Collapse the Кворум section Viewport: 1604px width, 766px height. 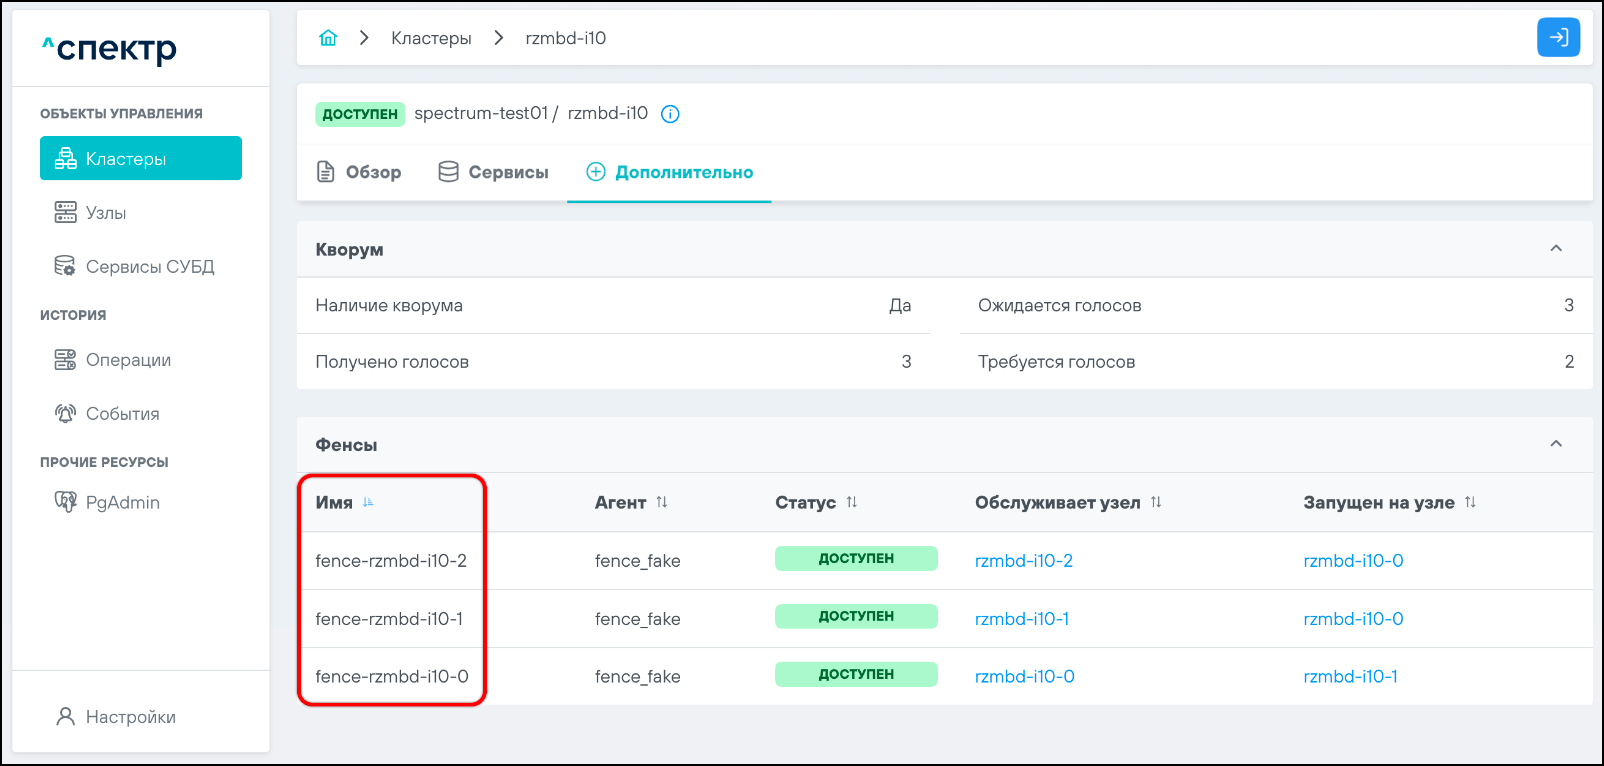pos(1556,249)
